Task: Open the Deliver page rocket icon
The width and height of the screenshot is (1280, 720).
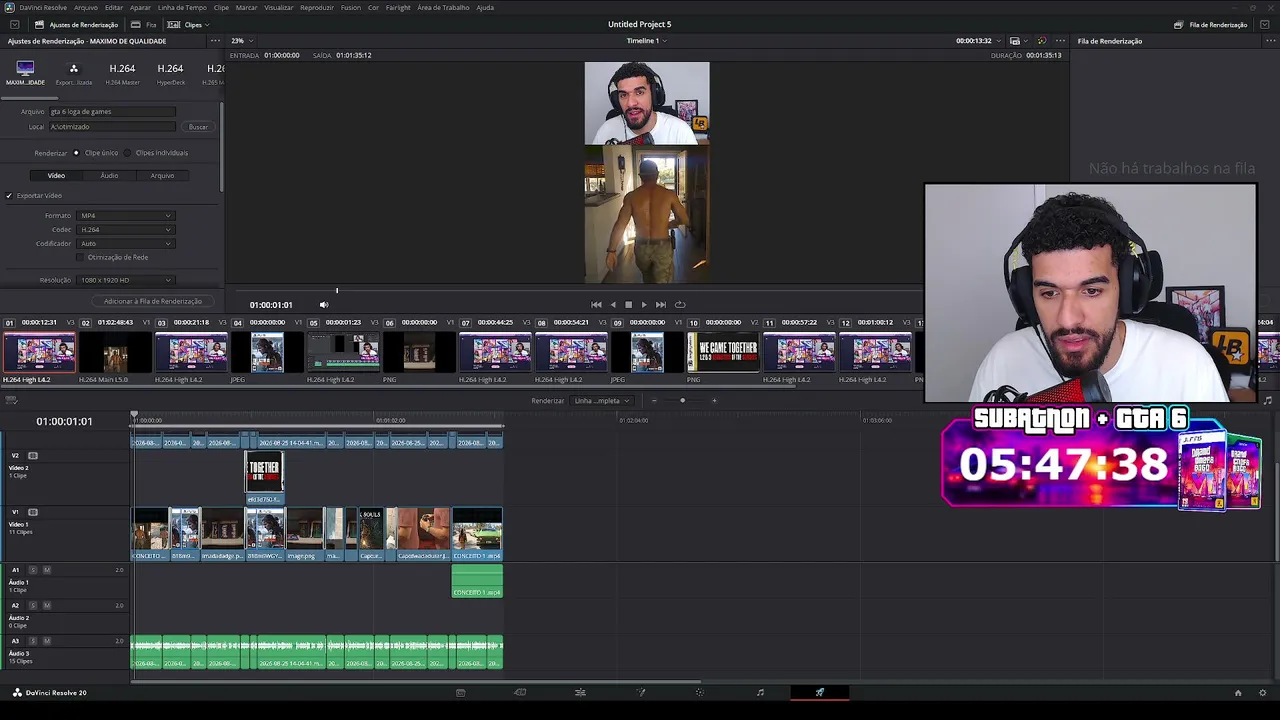Action: [820, 692]
